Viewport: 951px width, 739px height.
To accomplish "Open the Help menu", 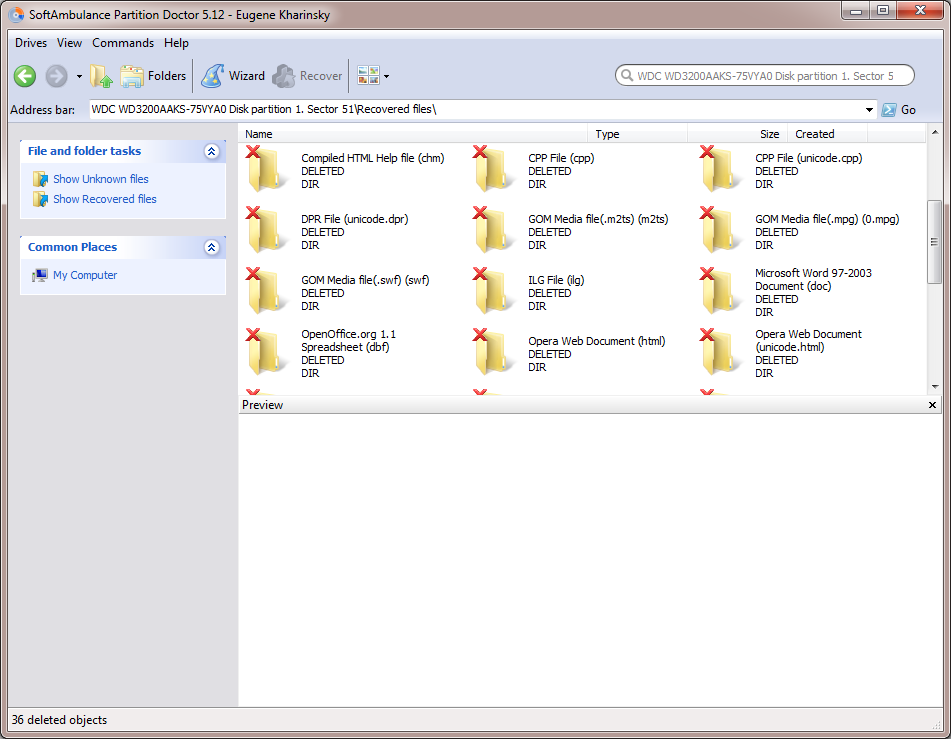I will 176,43.
